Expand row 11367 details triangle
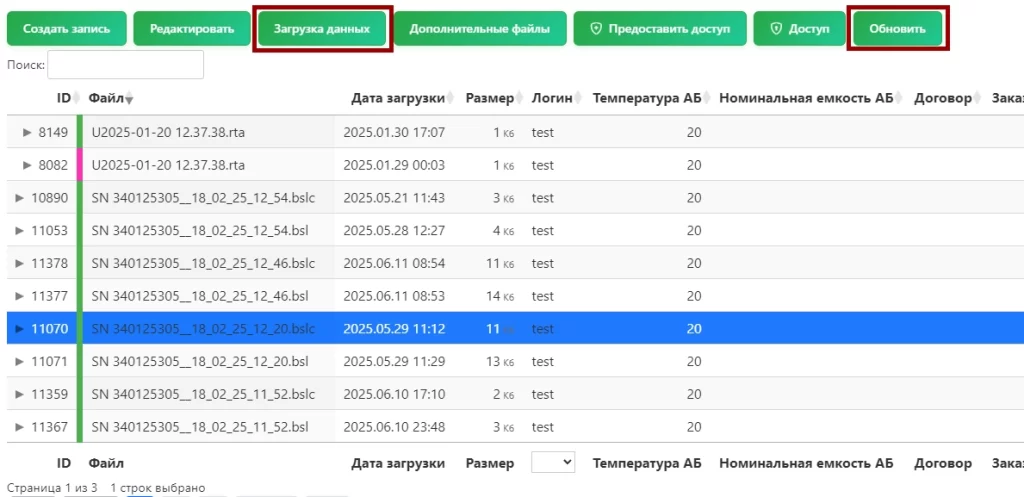This screenshot has height=497, width=1024. [x=20, y=427]
